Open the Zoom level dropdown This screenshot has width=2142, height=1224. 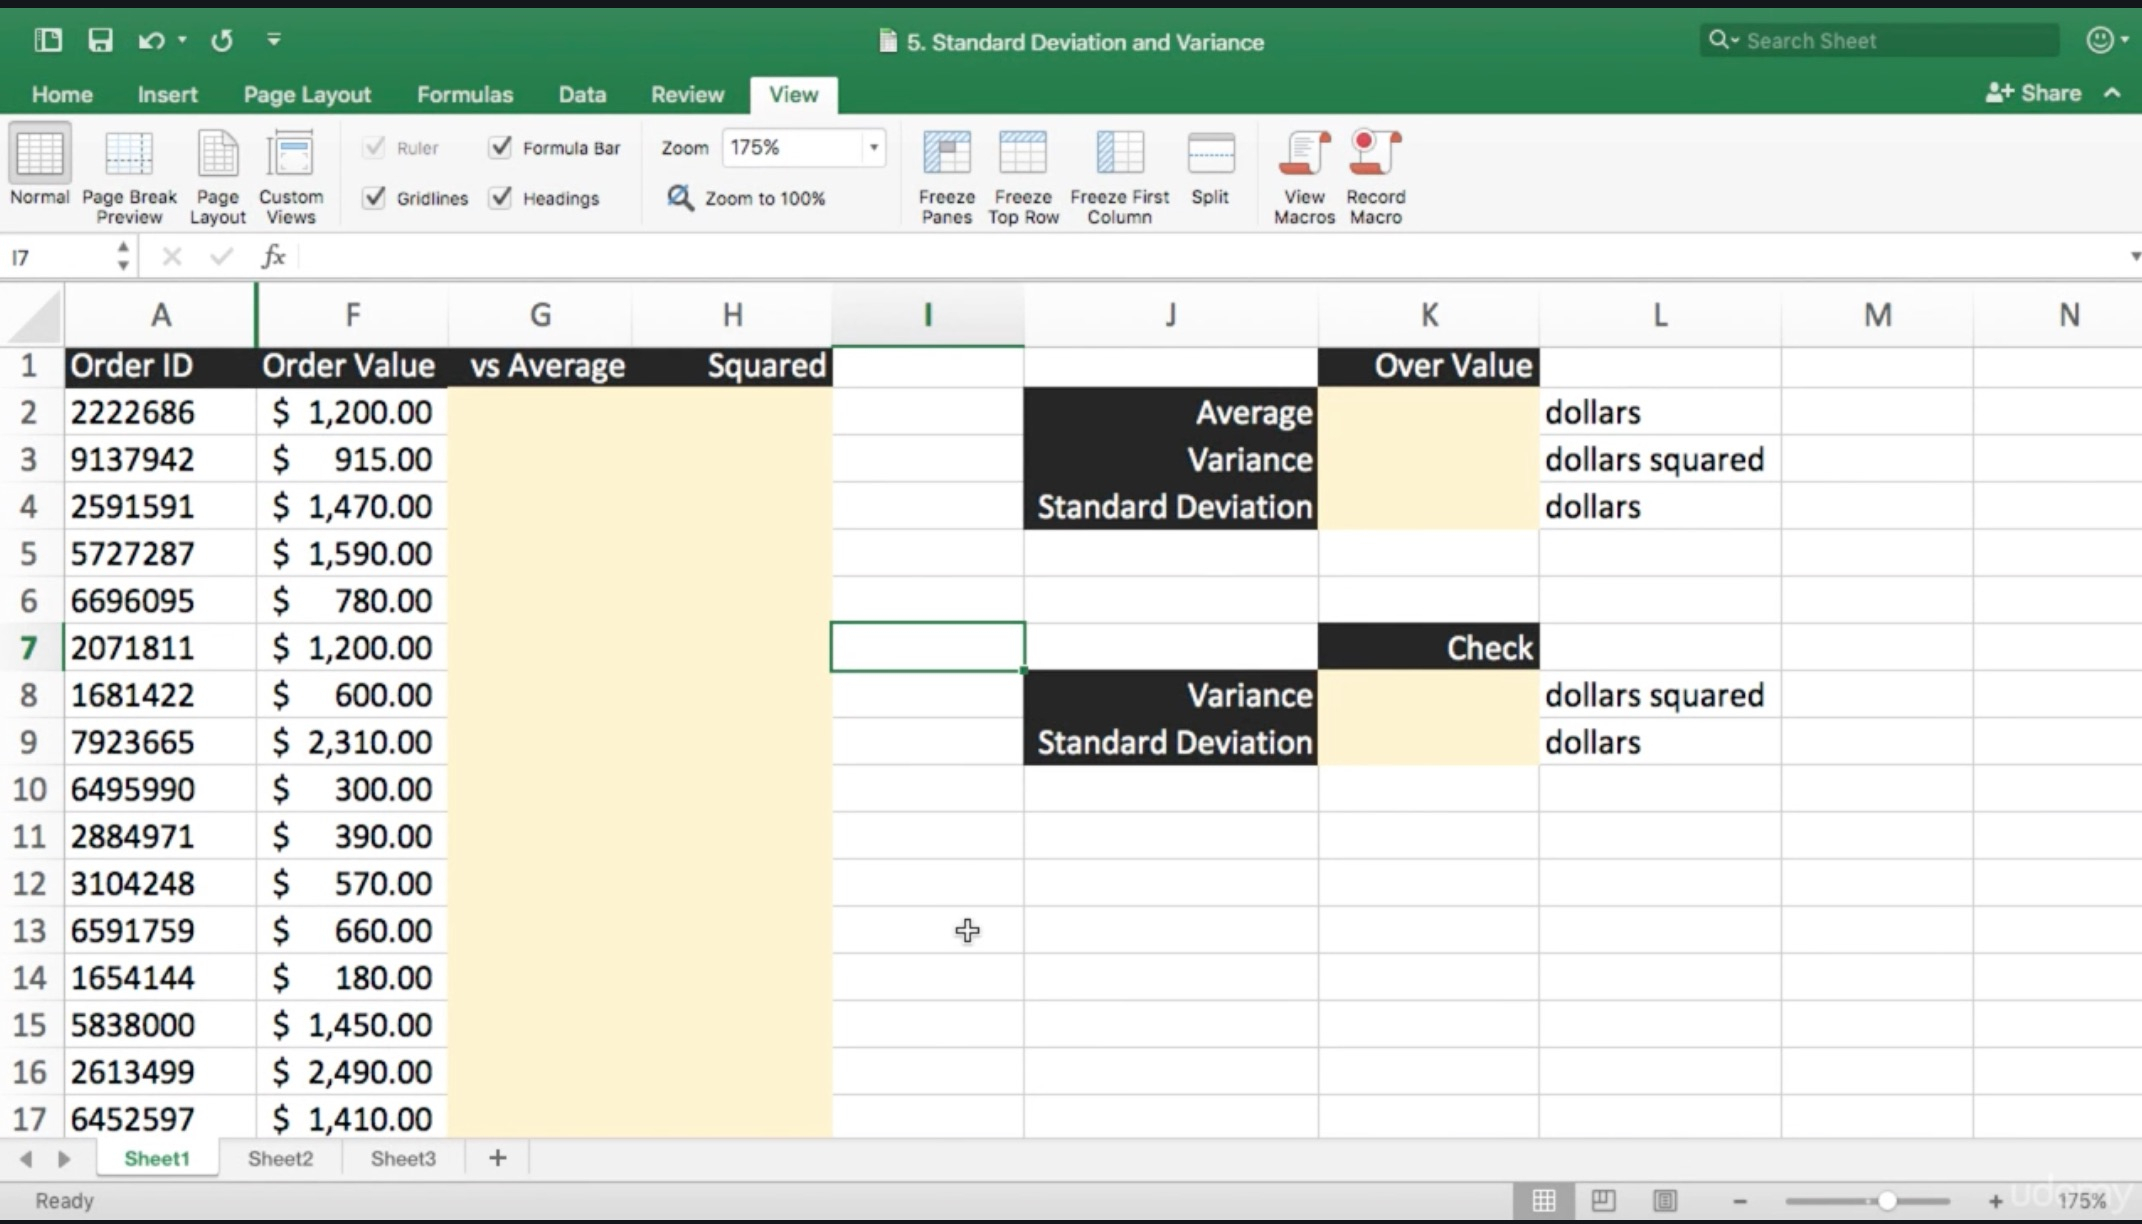coord(869,146)
